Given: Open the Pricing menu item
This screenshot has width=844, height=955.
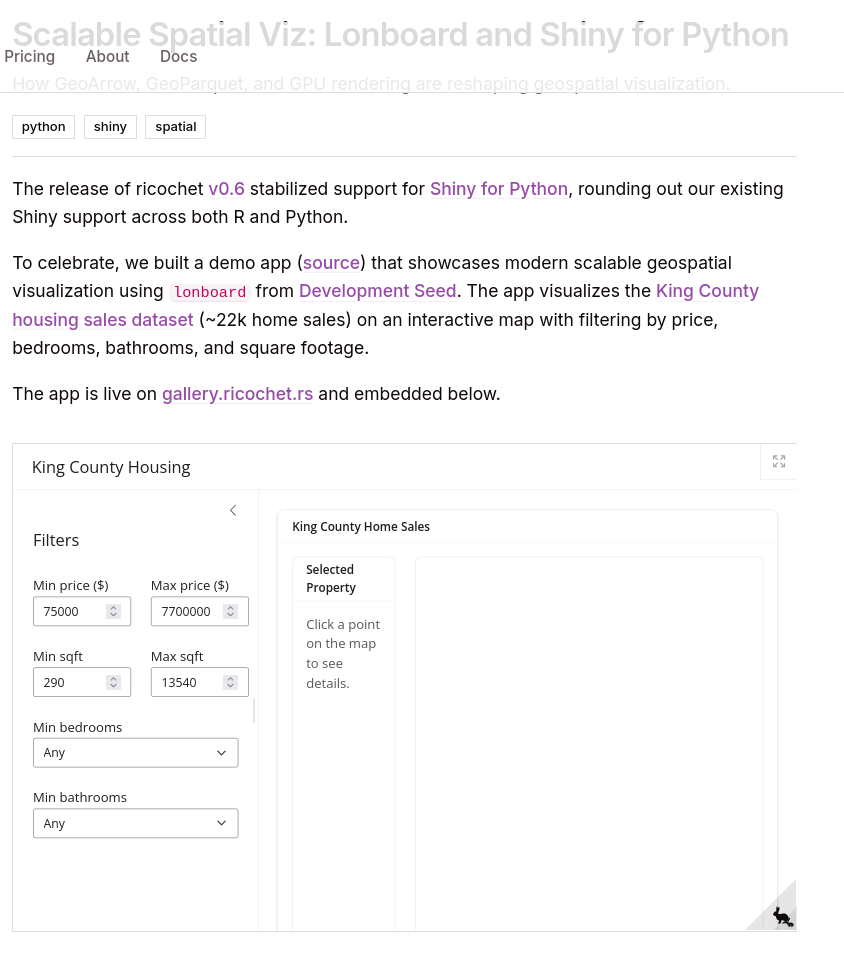Looking at the screenshot, I should point(29,57).
